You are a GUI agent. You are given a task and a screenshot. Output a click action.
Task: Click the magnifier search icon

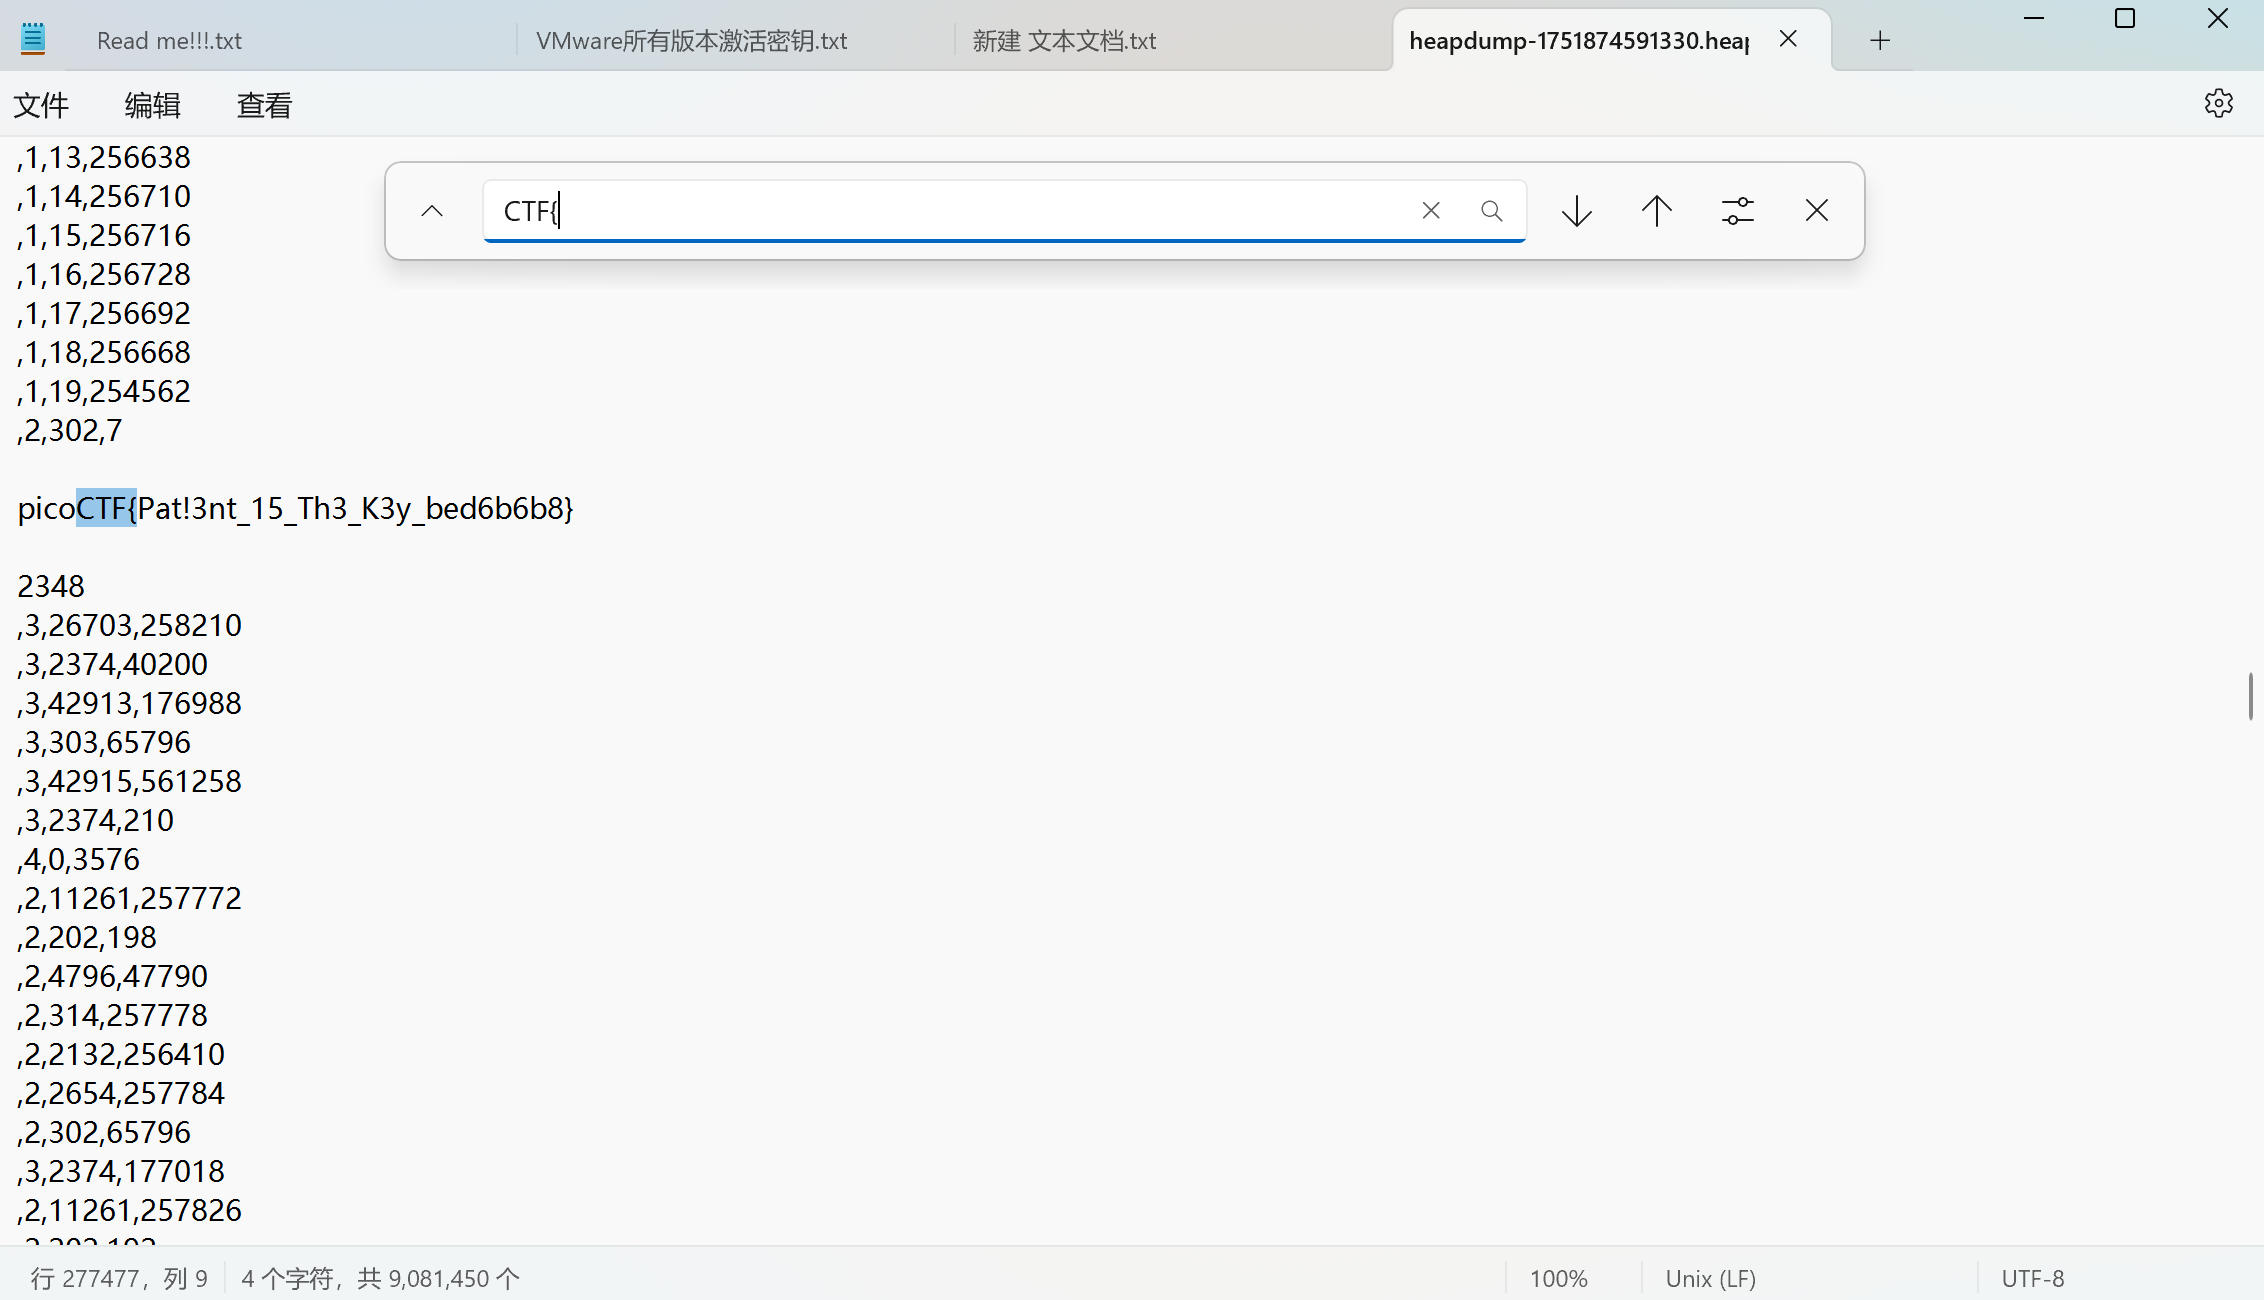tap(1492, 211)
